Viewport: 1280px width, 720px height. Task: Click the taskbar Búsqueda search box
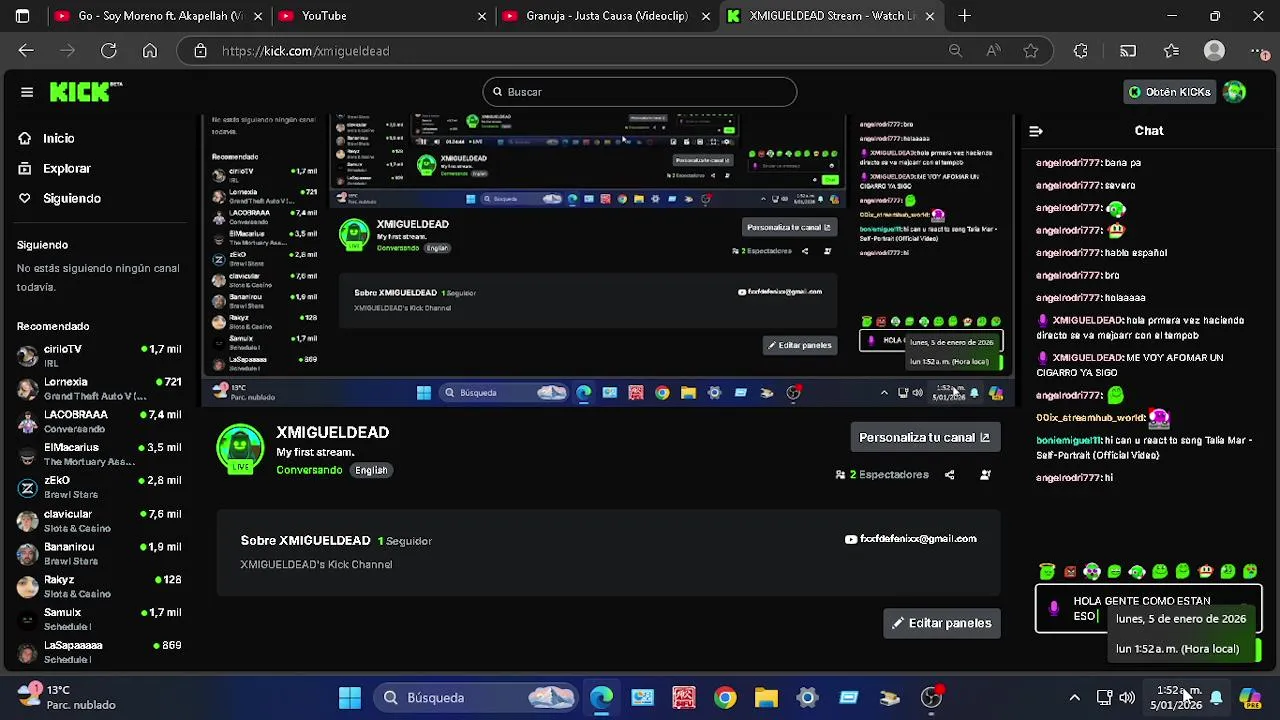tap(477, 698)
